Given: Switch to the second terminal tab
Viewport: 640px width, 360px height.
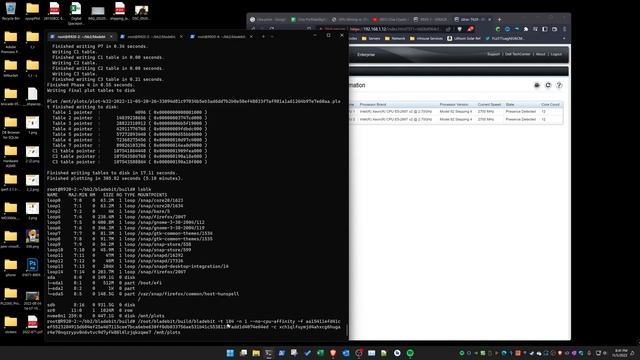Looking at the screenshot, I should tap(151, 36).
